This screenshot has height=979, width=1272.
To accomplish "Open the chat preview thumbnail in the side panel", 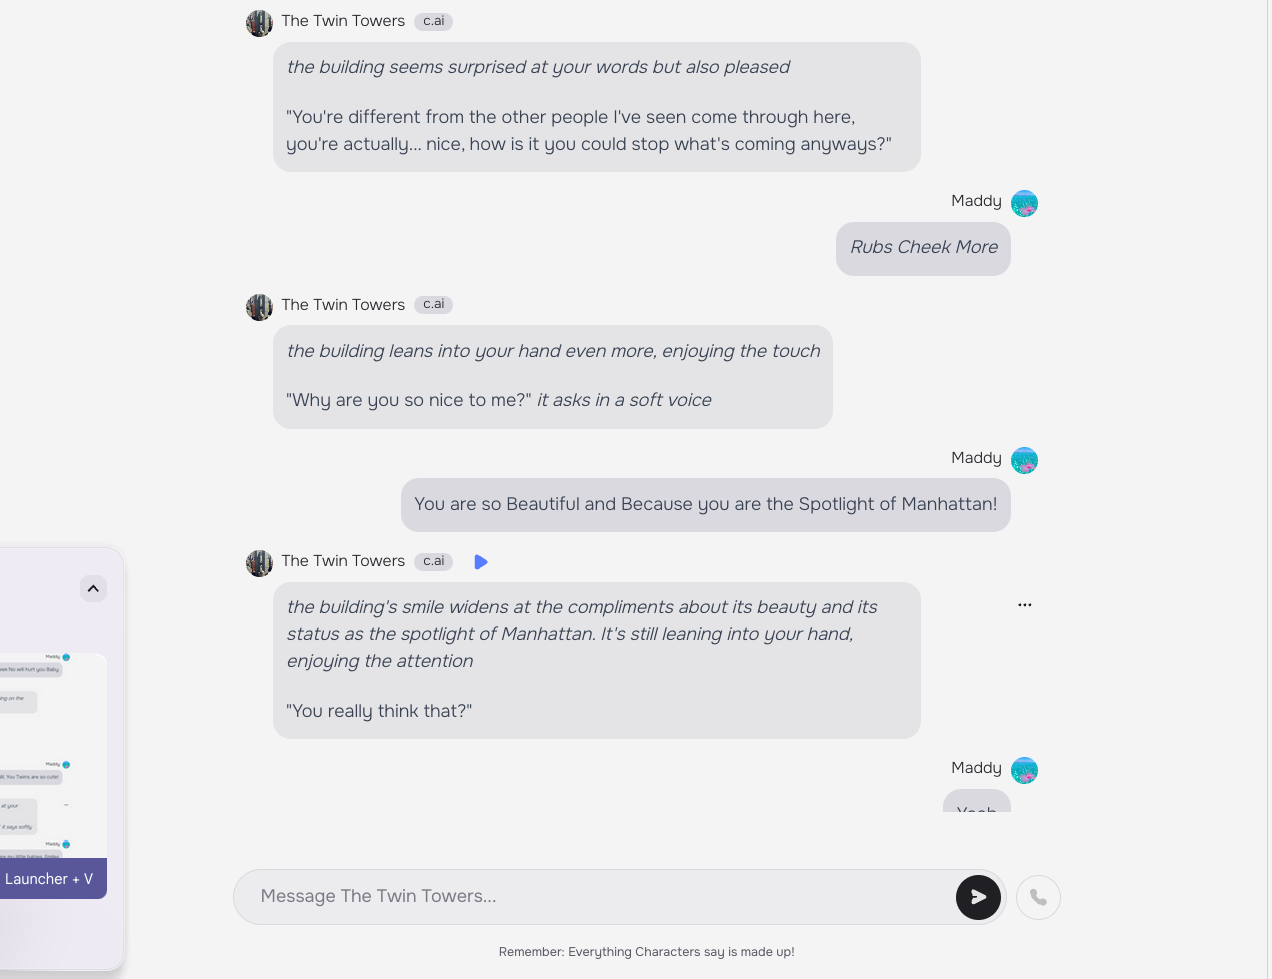I will [53, 756].
